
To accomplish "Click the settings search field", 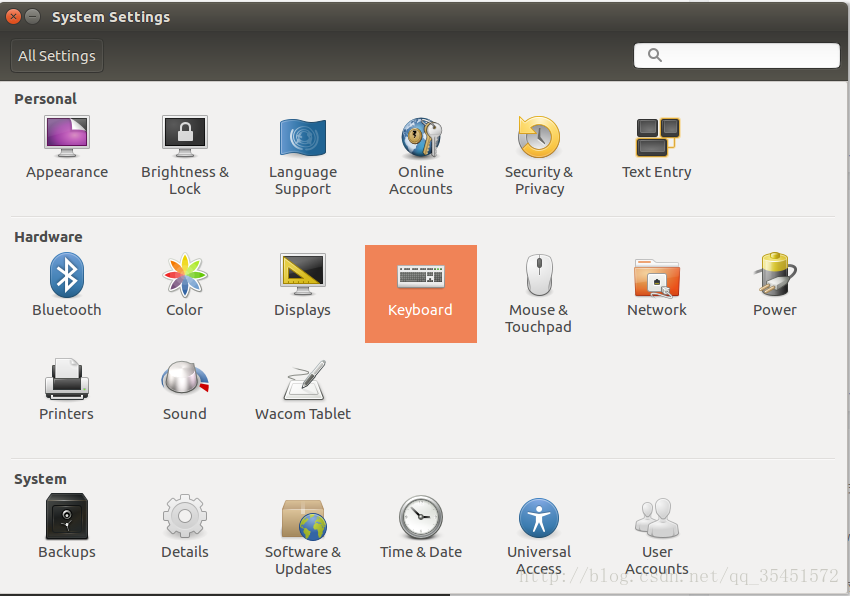I will click(x=737, y=55).
